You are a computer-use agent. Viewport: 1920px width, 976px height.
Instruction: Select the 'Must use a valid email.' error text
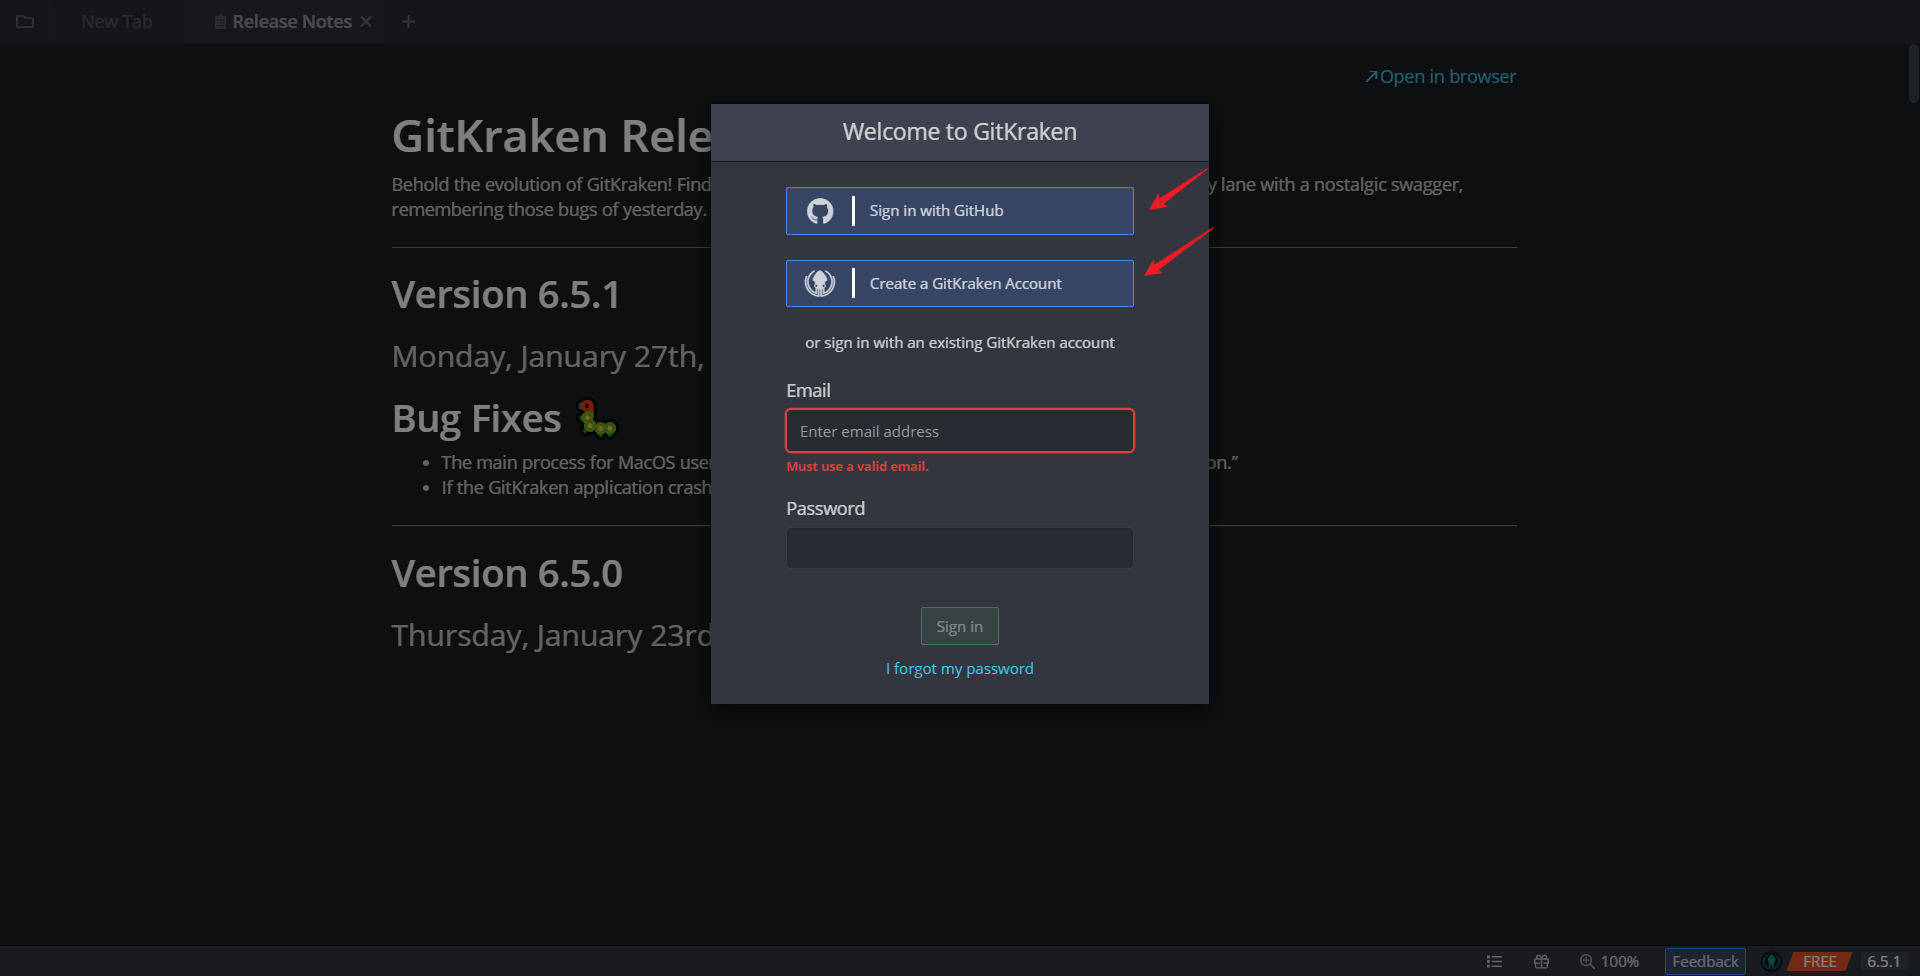[857, 466]
